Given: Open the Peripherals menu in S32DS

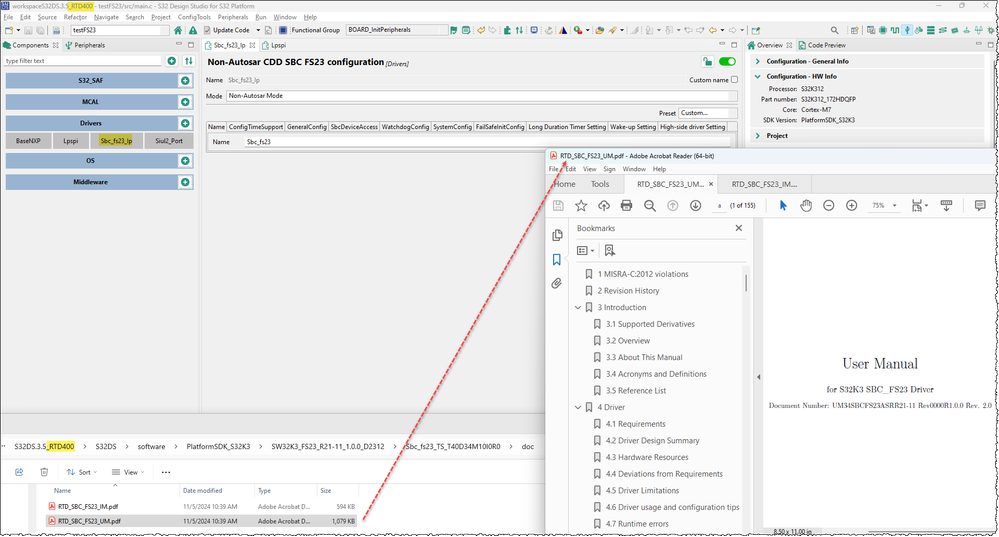Looking at the screenshot, I should point(233,17).
